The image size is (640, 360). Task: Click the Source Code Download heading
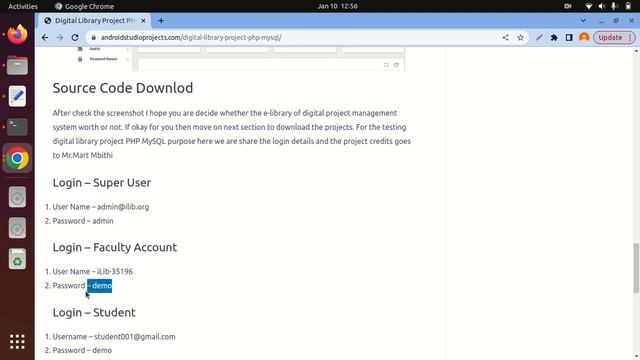(123, 88)
